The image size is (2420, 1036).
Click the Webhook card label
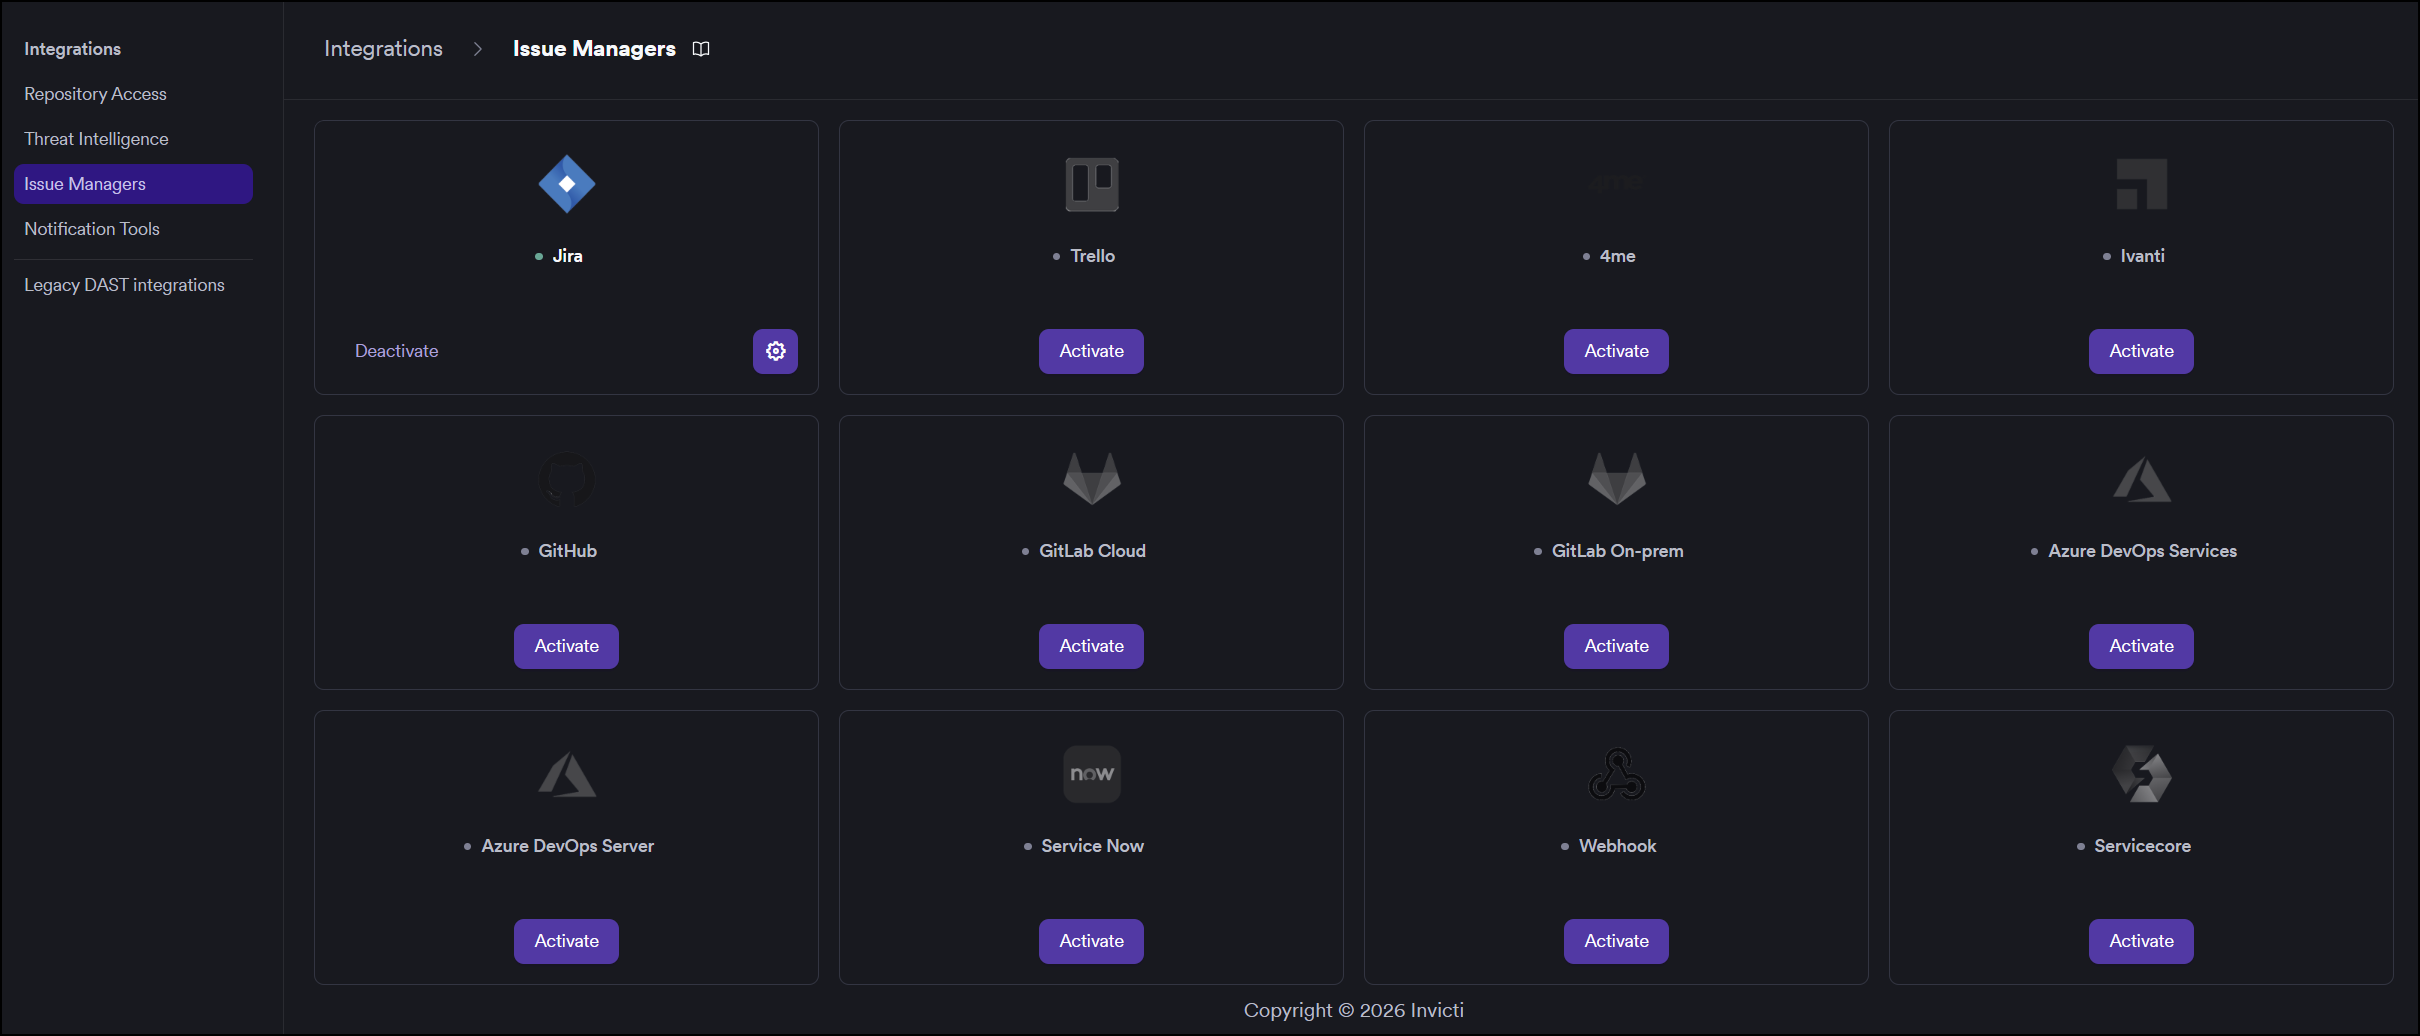click(x=1617, y=846)
